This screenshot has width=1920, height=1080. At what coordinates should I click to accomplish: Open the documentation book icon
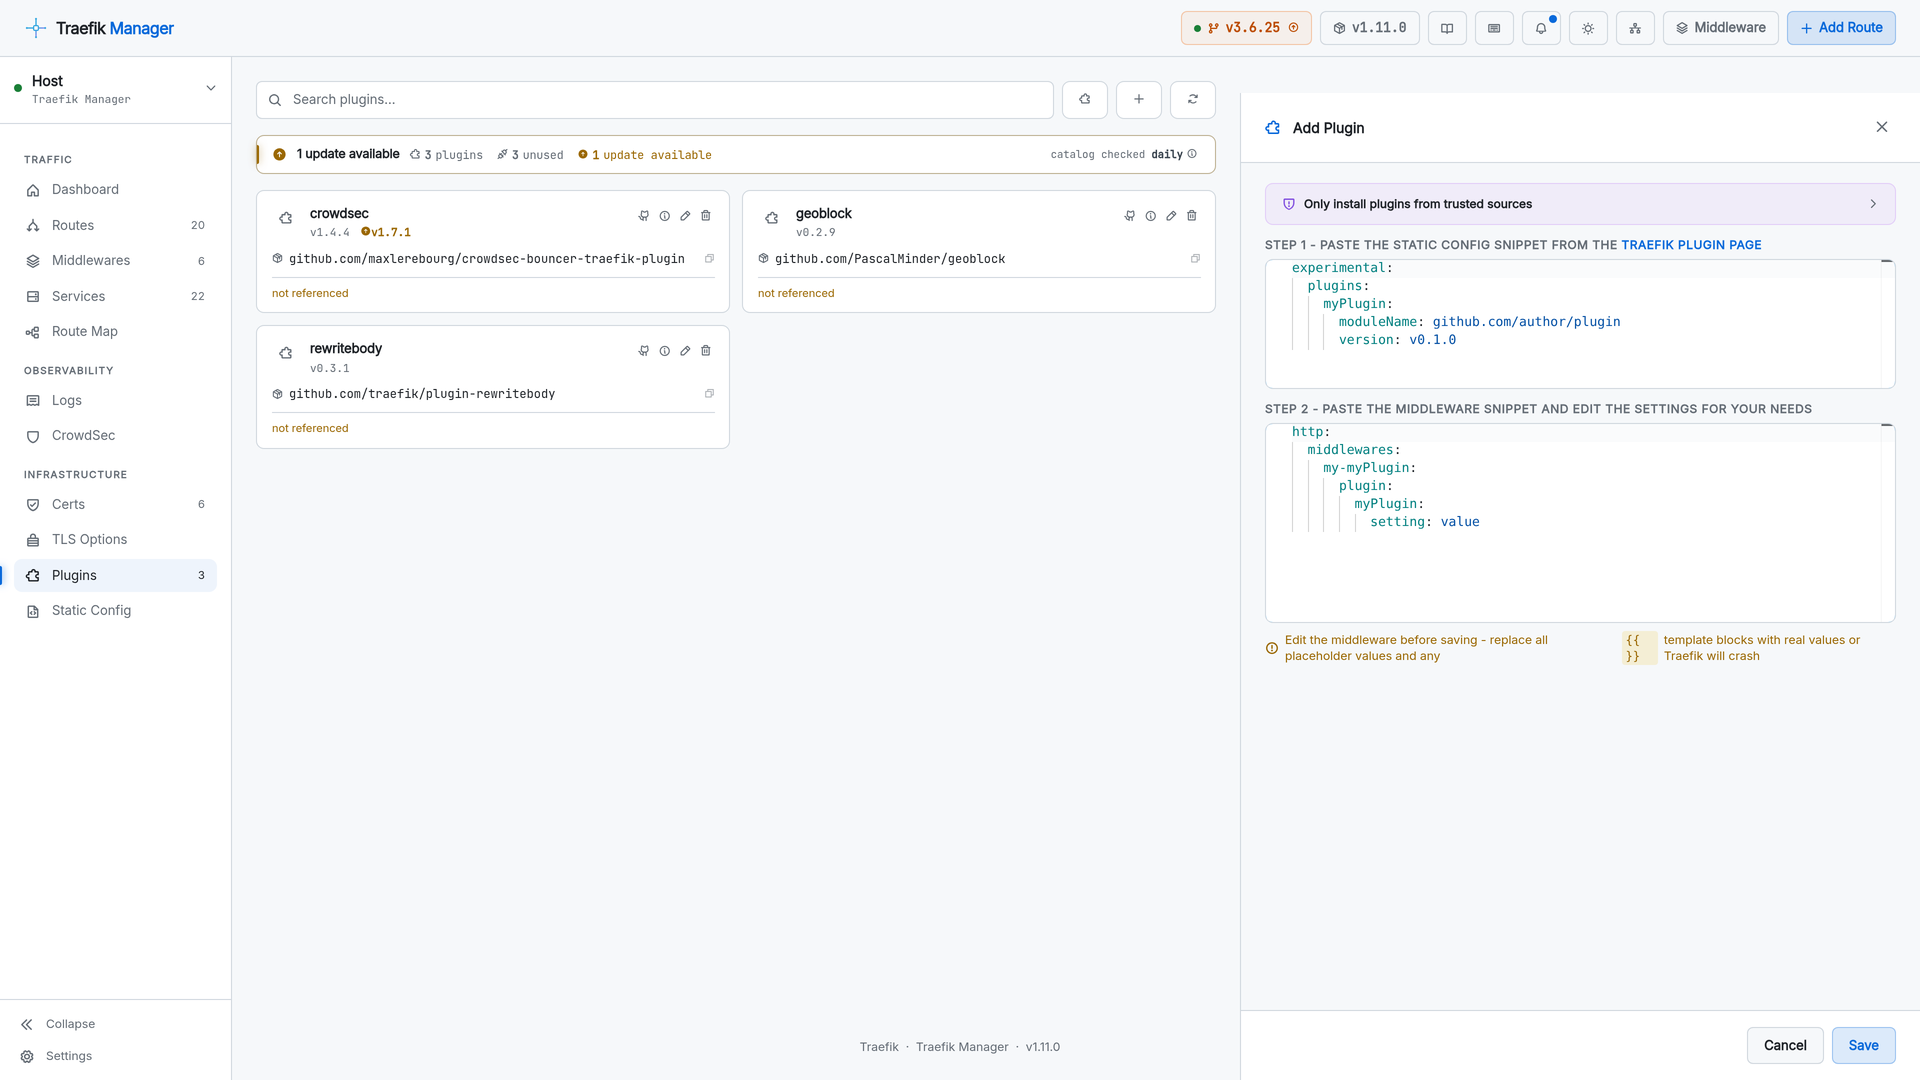pyautogui.click(x=1447, y=28)
